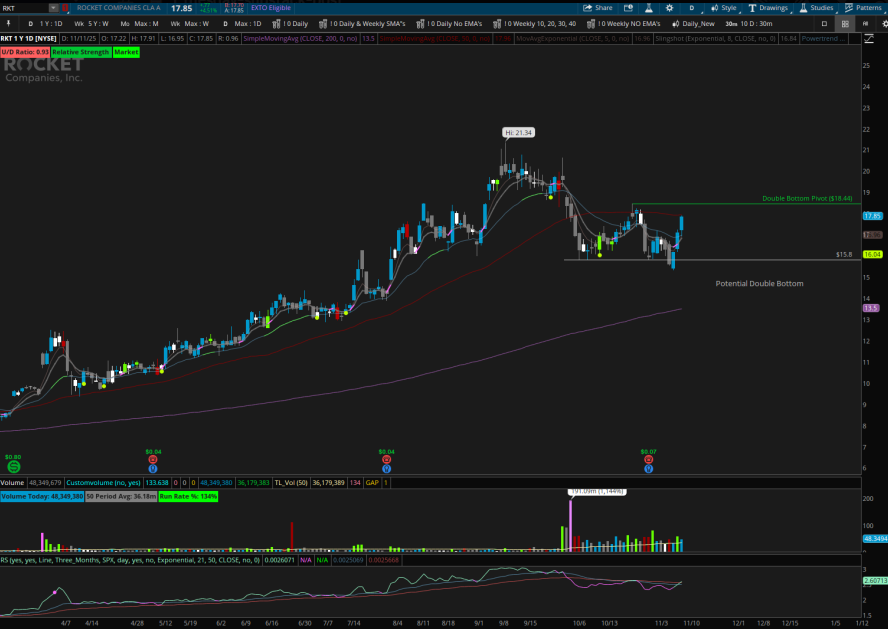The height and width of the screenshot is (629, 888).
Task: Load '! 0 Daily No EMA's' study set
Action: coord(449,24)
